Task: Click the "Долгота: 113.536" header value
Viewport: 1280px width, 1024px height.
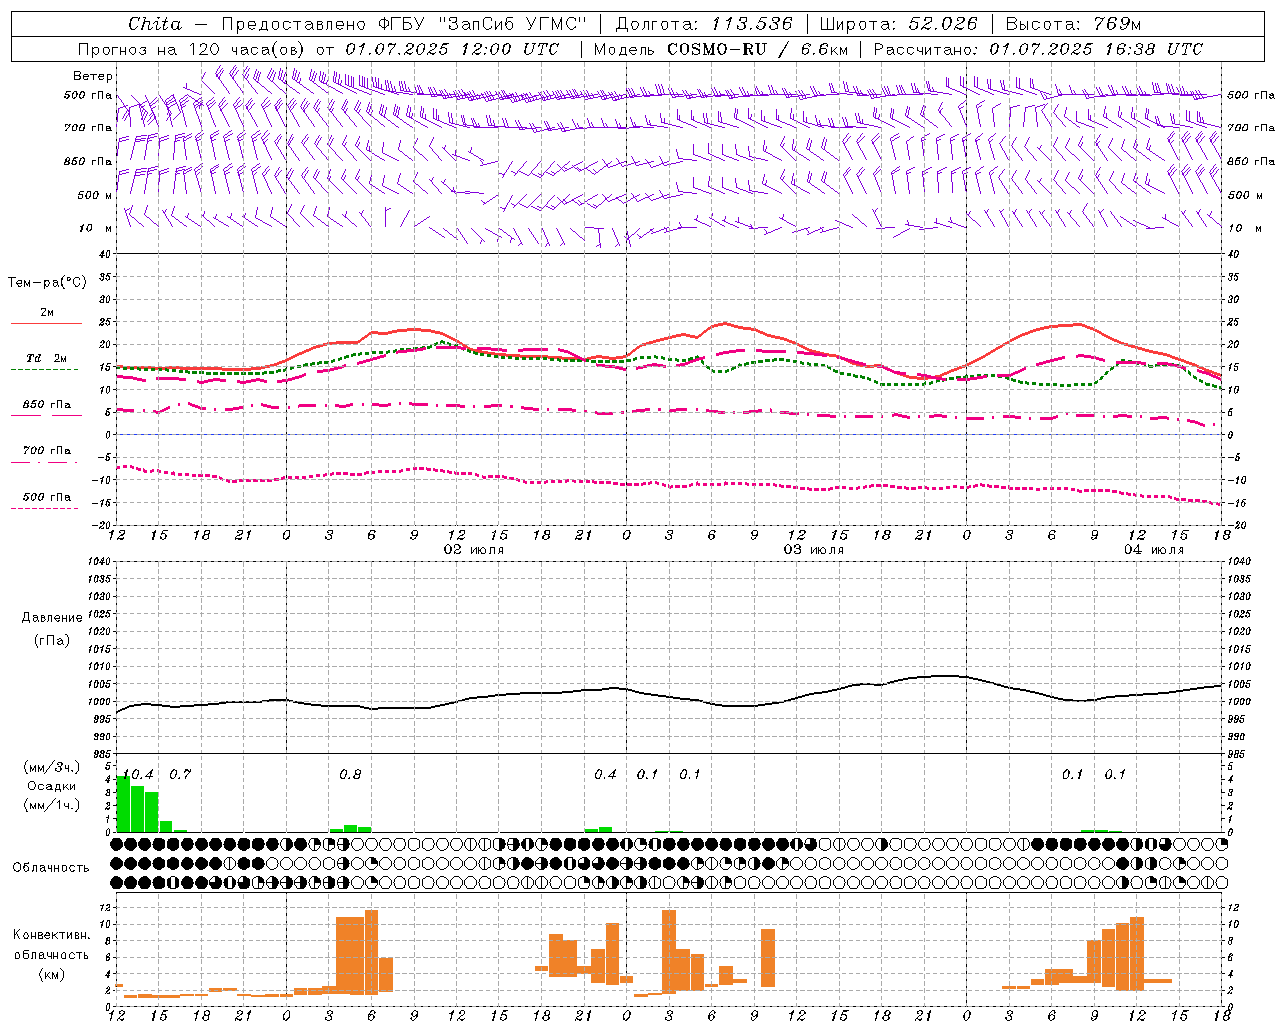Action: [x=704, y=24]
